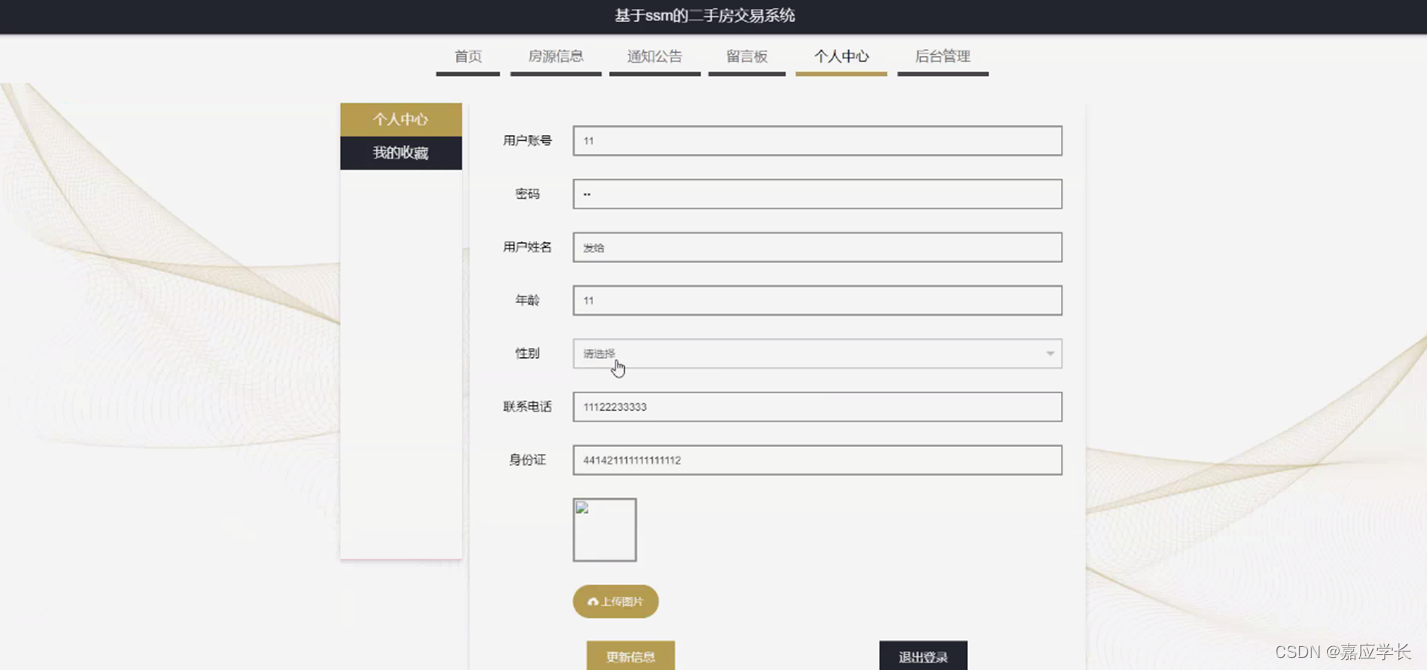Image resolution: width=1427 pixels, height=670 pixels.
Task: Click the 更新信息 button
Action: pos(631,656)
